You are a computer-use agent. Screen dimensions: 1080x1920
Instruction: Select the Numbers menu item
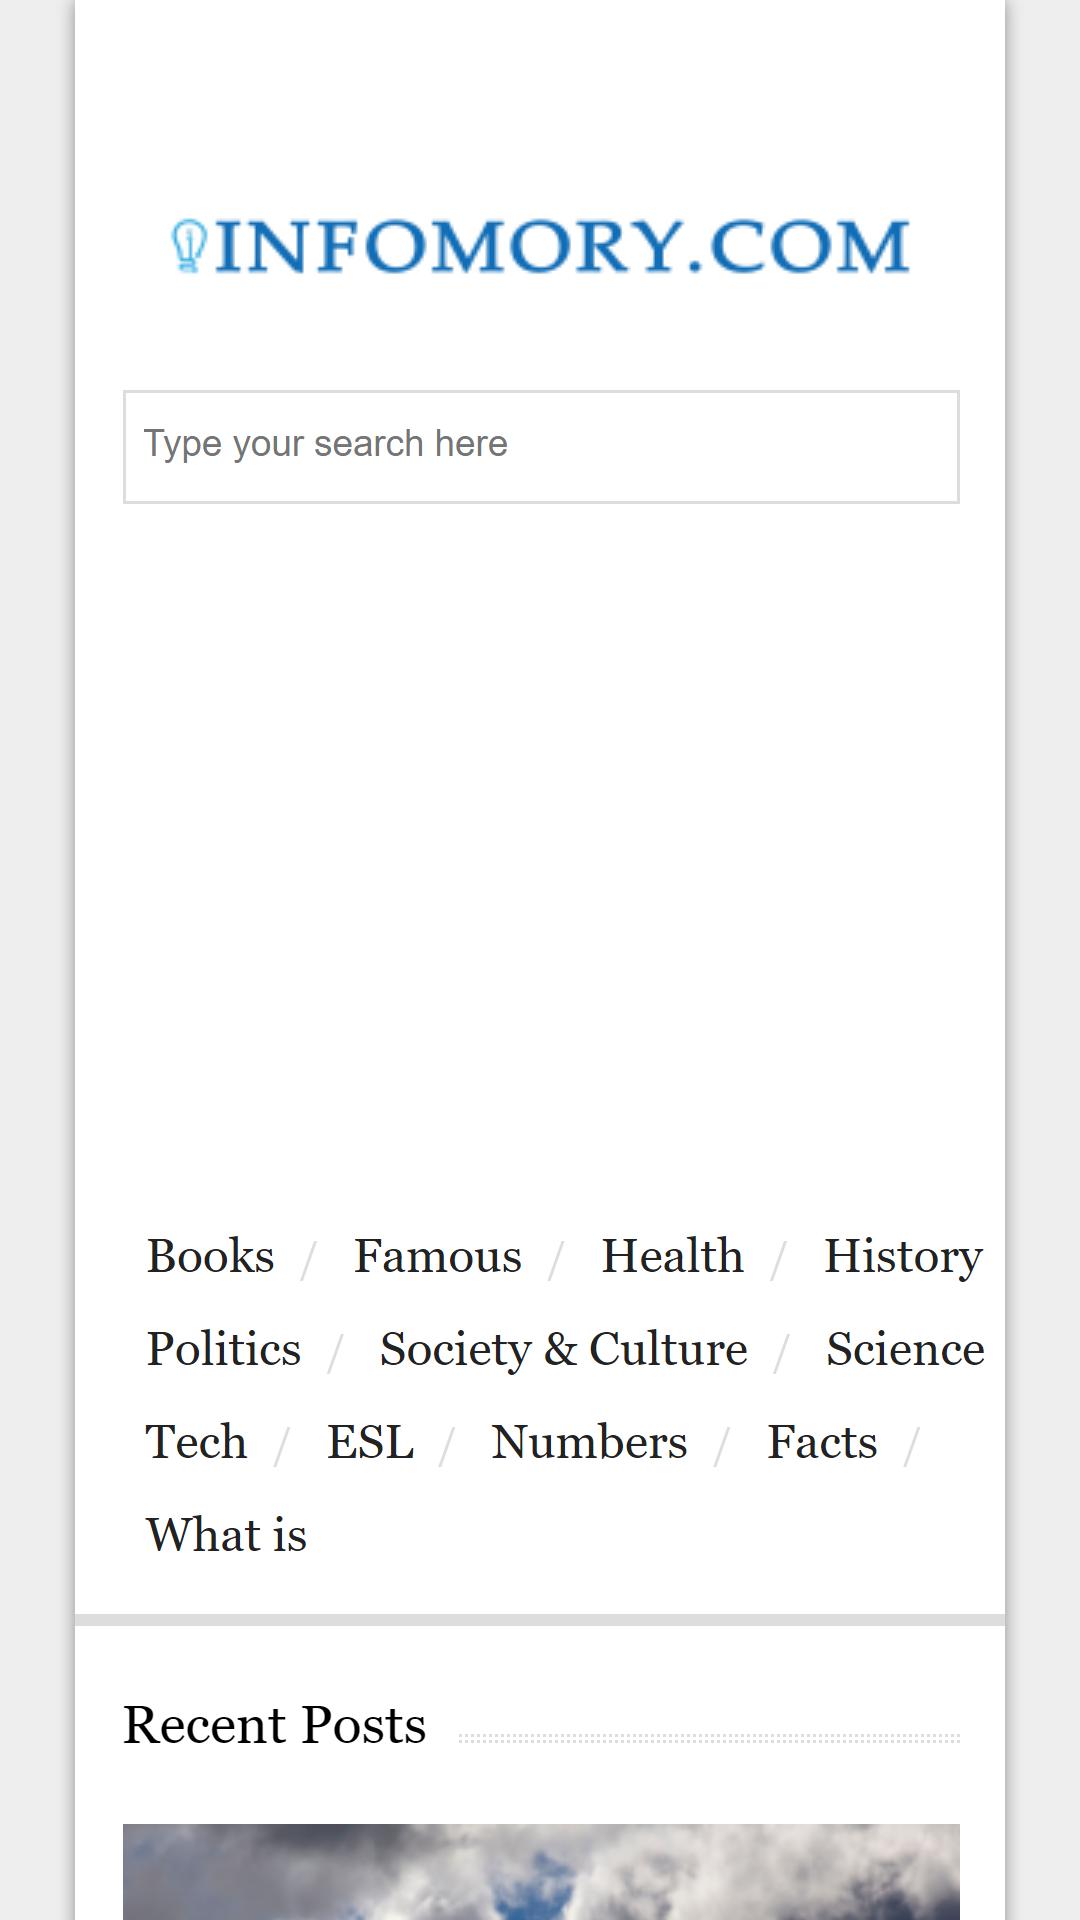point(589,1442)
